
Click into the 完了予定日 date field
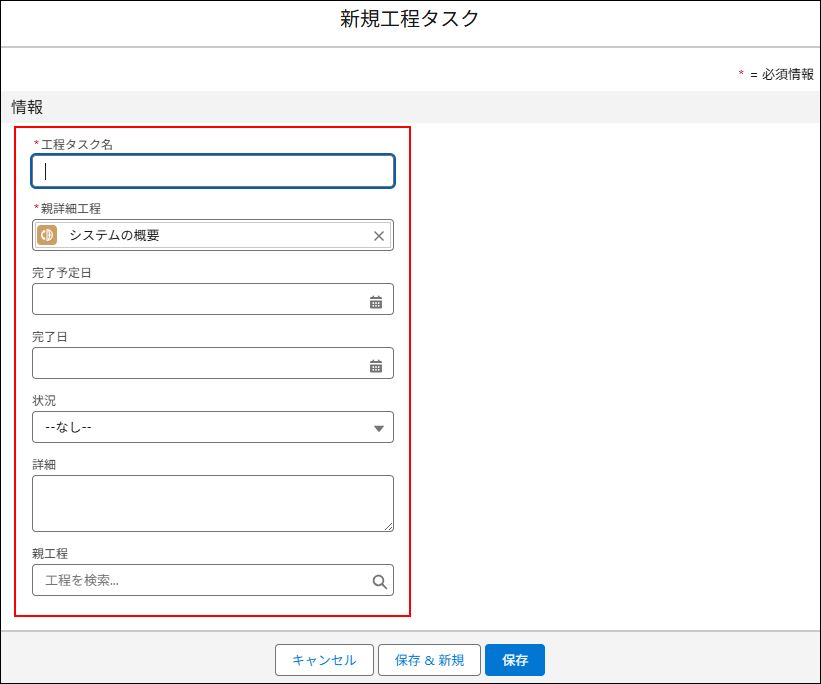[x=195, y=299]
